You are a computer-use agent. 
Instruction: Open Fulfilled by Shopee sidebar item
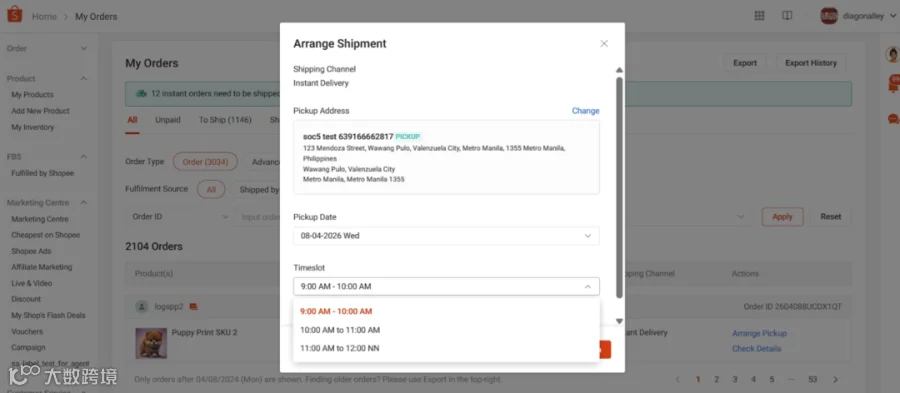pyautogui.click(x=42, y=173)
